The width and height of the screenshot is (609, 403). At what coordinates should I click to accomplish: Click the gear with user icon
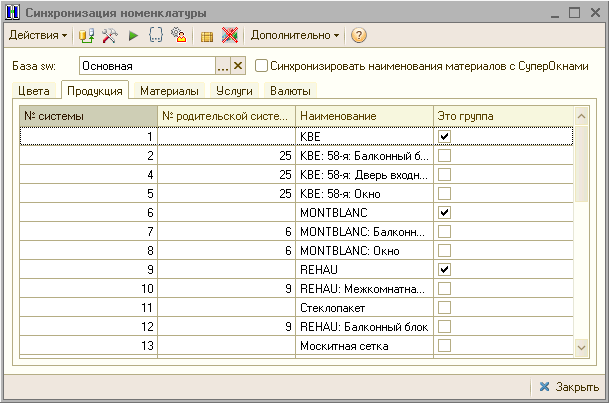pyautogui.click(x=179, y=35)
